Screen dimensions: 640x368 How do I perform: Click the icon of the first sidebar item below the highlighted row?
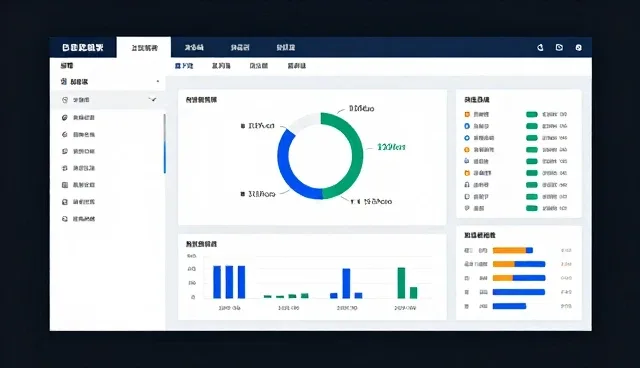pos(64,117)
